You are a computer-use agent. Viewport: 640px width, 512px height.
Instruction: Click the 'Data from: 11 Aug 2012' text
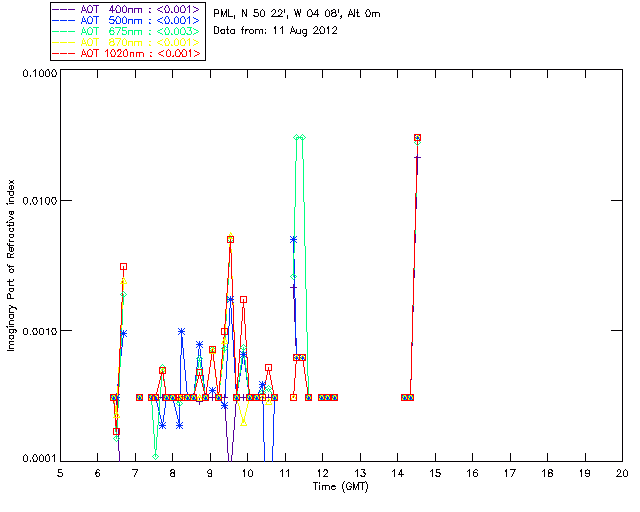click(x=276, y=31)
